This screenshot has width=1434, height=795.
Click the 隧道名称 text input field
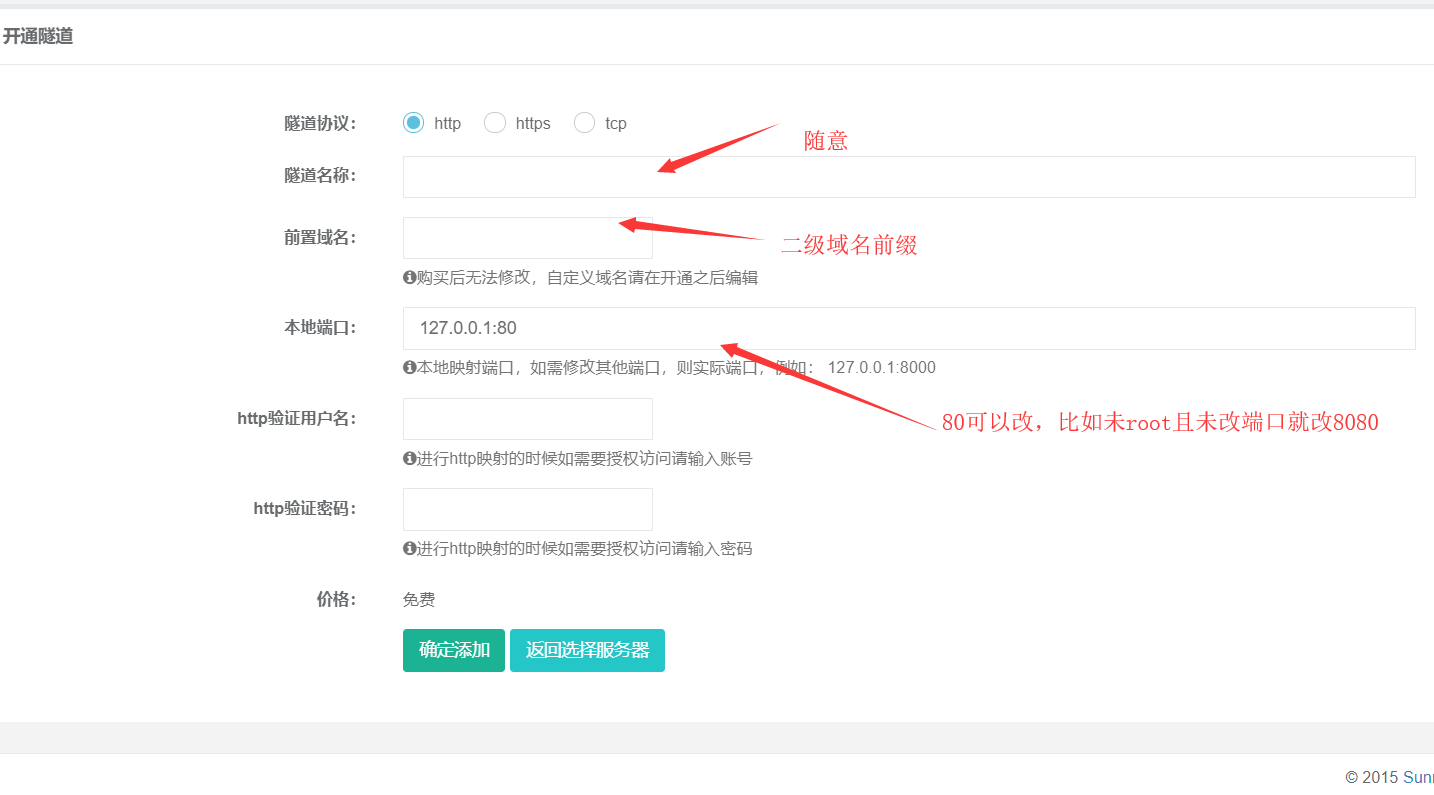coord(908,177)
